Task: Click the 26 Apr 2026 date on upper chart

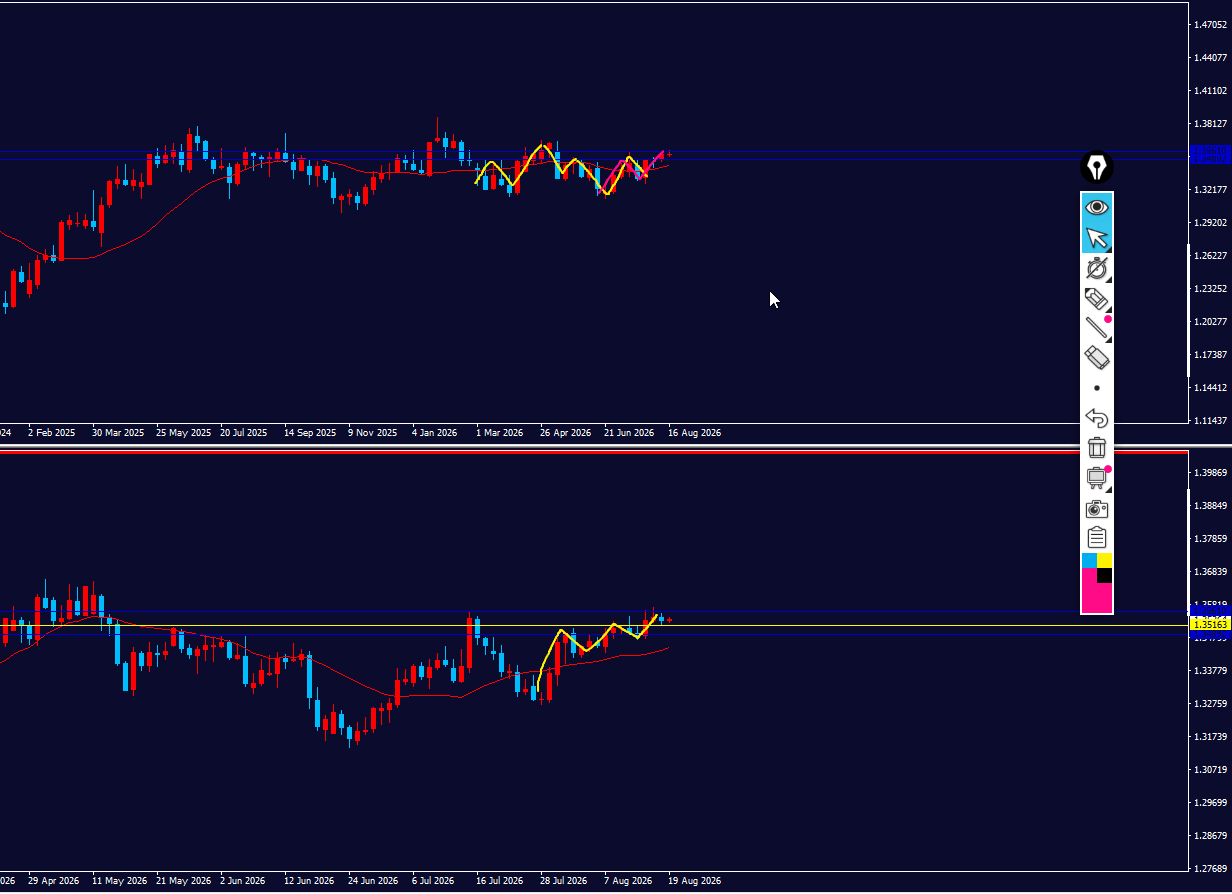Action: click(565, 433)
